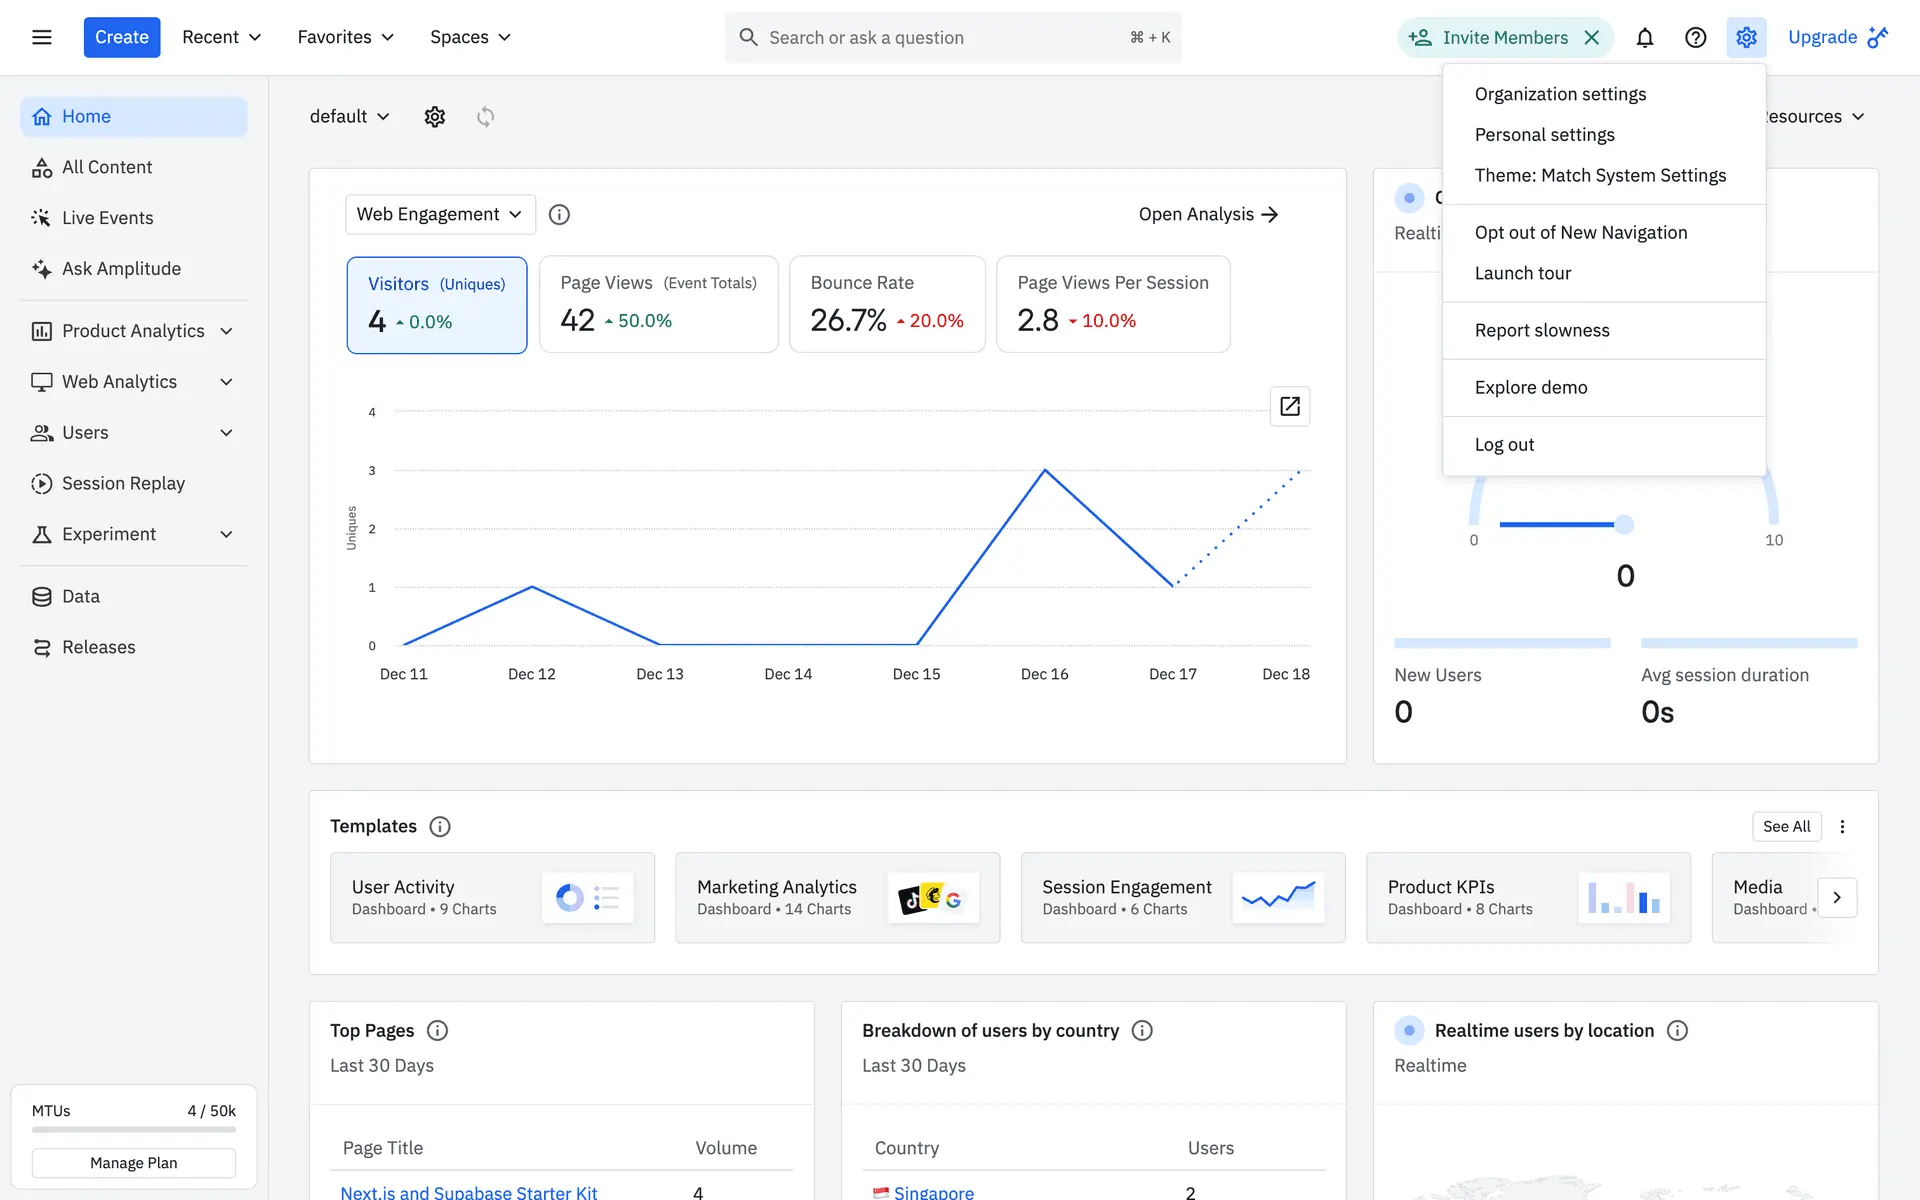This screenshot has width=1920, height=1200.
Task: Open the Templates three-dot menu
Action: tap(1842, 826)
